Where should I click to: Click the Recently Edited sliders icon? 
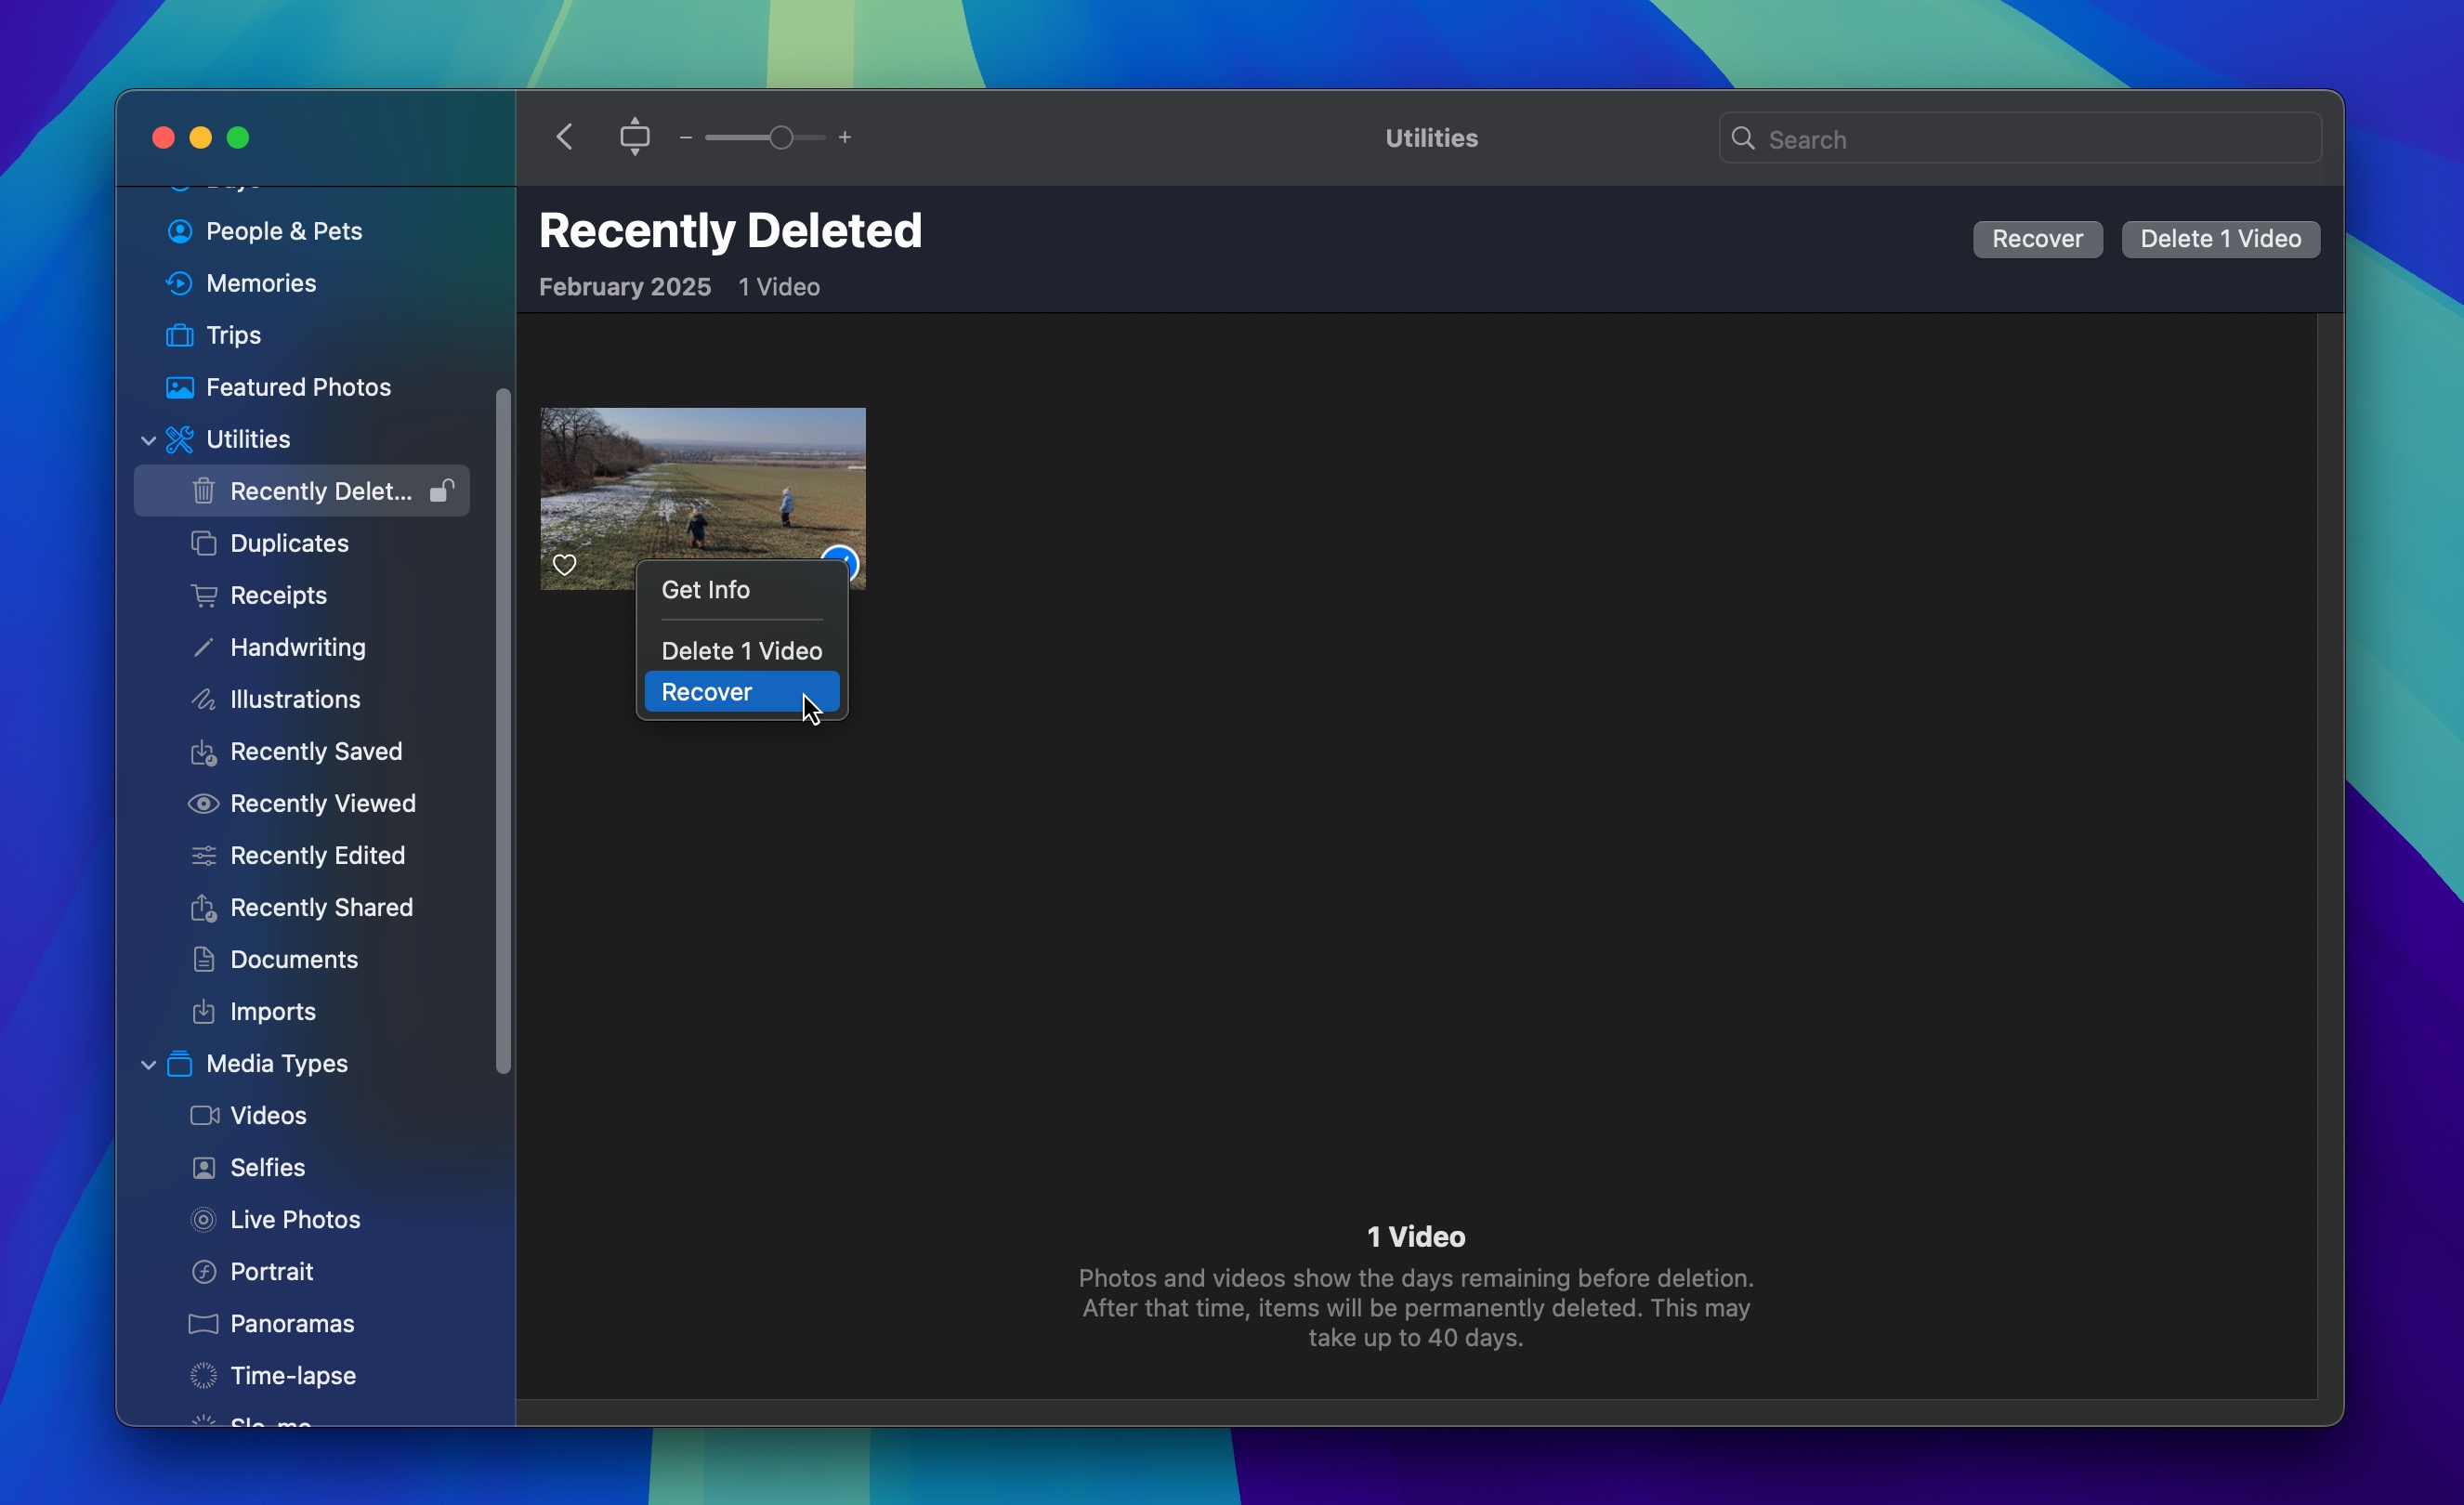[203, 855]
